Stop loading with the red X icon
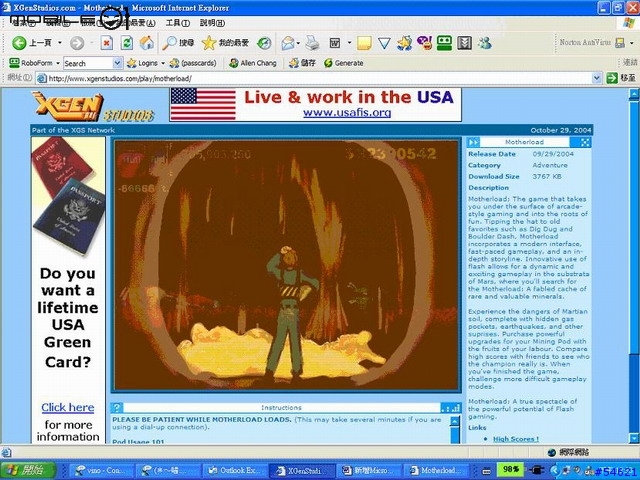This screenshot has width=640, height=480. pos(107,43)
